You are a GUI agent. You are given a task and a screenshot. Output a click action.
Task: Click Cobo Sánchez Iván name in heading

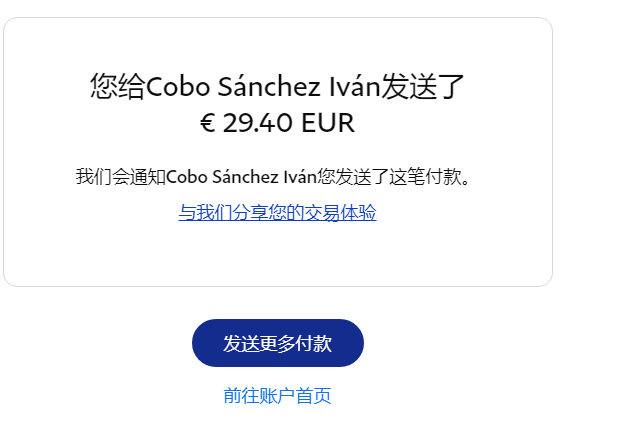[263, 86]
